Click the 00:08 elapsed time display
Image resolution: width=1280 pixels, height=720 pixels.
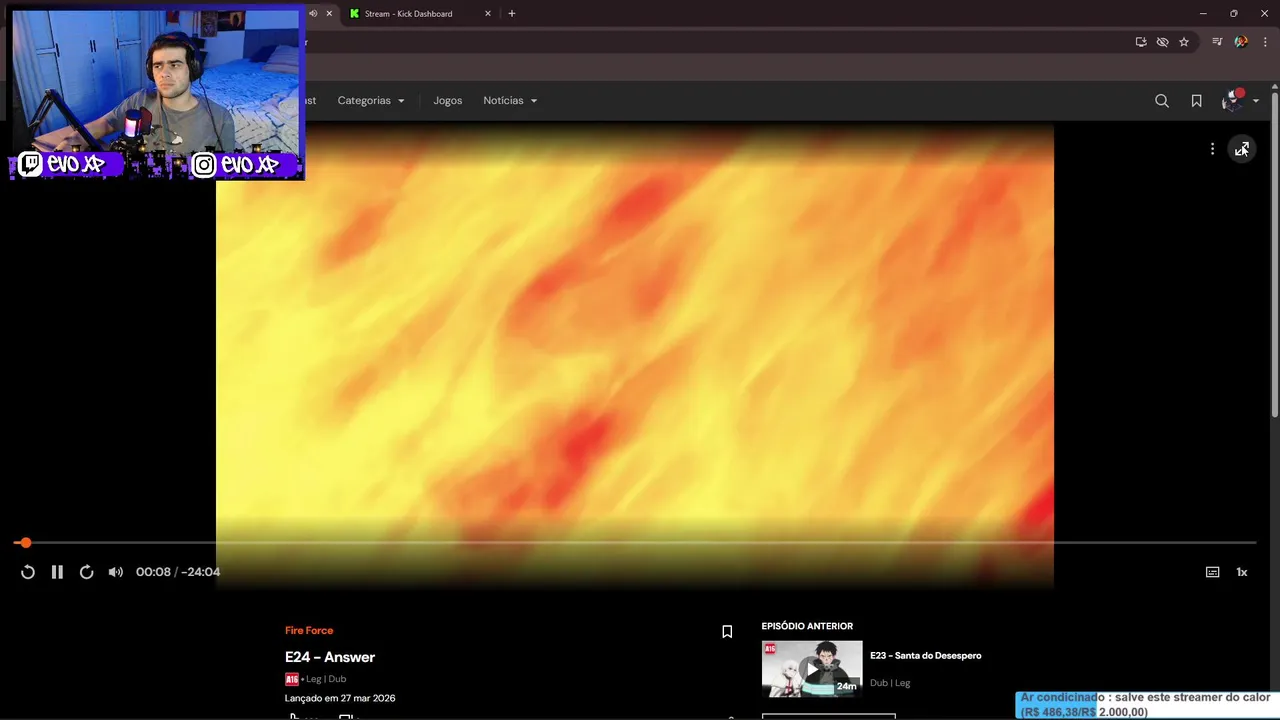153,572
